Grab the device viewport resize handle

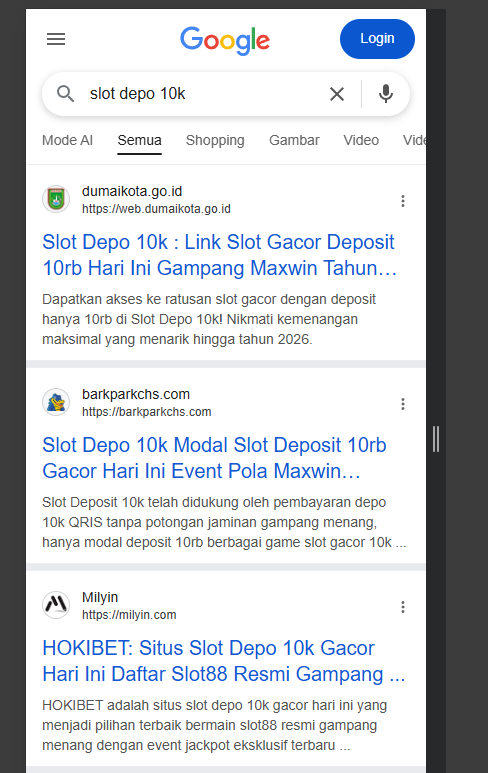click(x=436, y=439)
